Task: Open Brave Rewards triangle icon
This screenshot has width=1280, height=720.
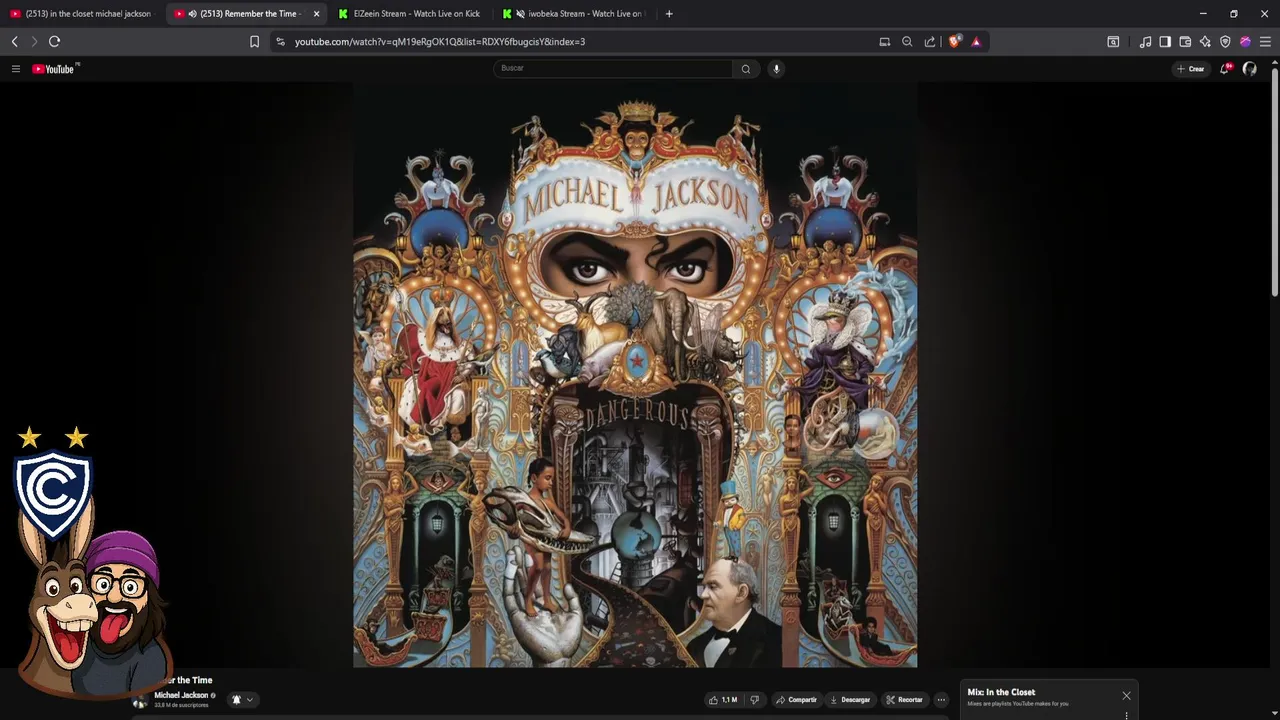Action: click(x=976, y=41)
